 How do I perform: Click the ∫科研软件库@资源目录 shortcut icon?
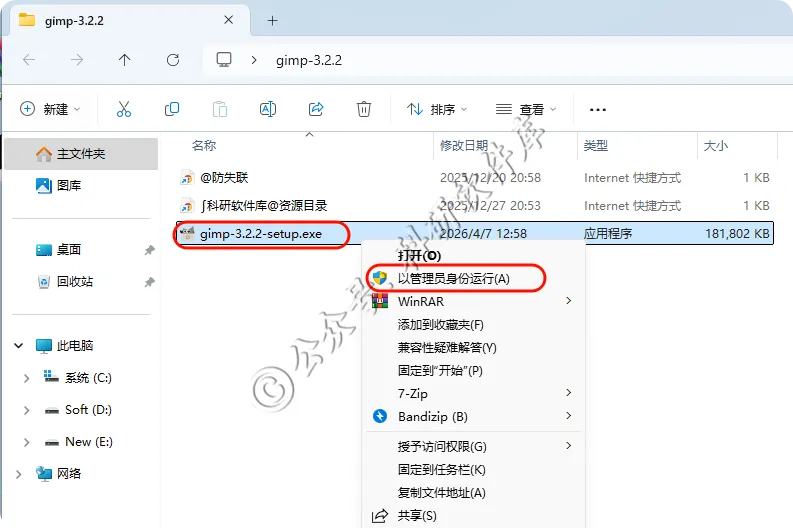coord(187,206)
